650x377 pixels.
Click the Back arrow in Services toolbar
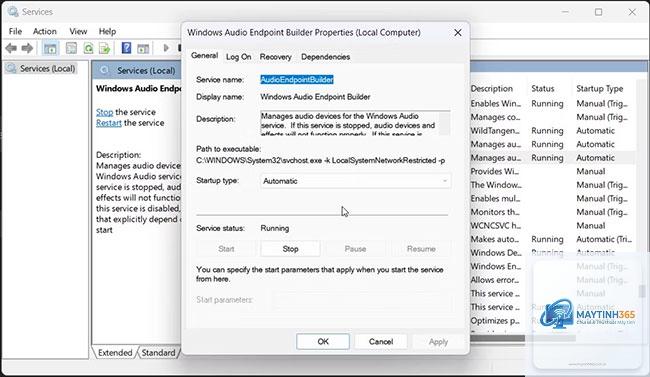coord(11,49)
